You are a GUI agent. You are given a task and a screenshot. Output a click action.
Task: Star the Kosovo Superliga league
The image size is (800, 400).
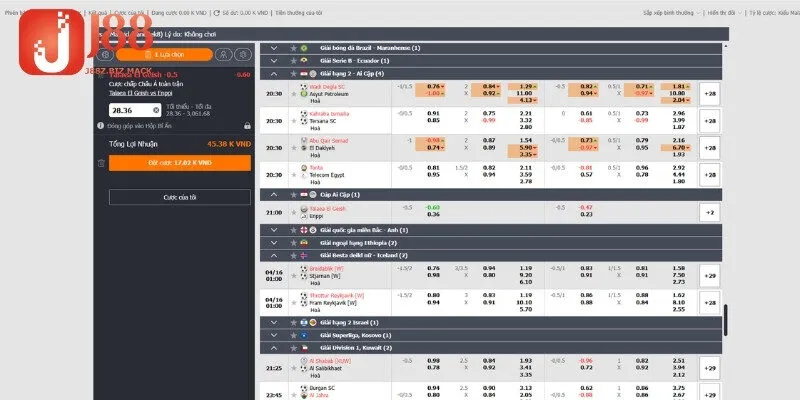(293, 334)
